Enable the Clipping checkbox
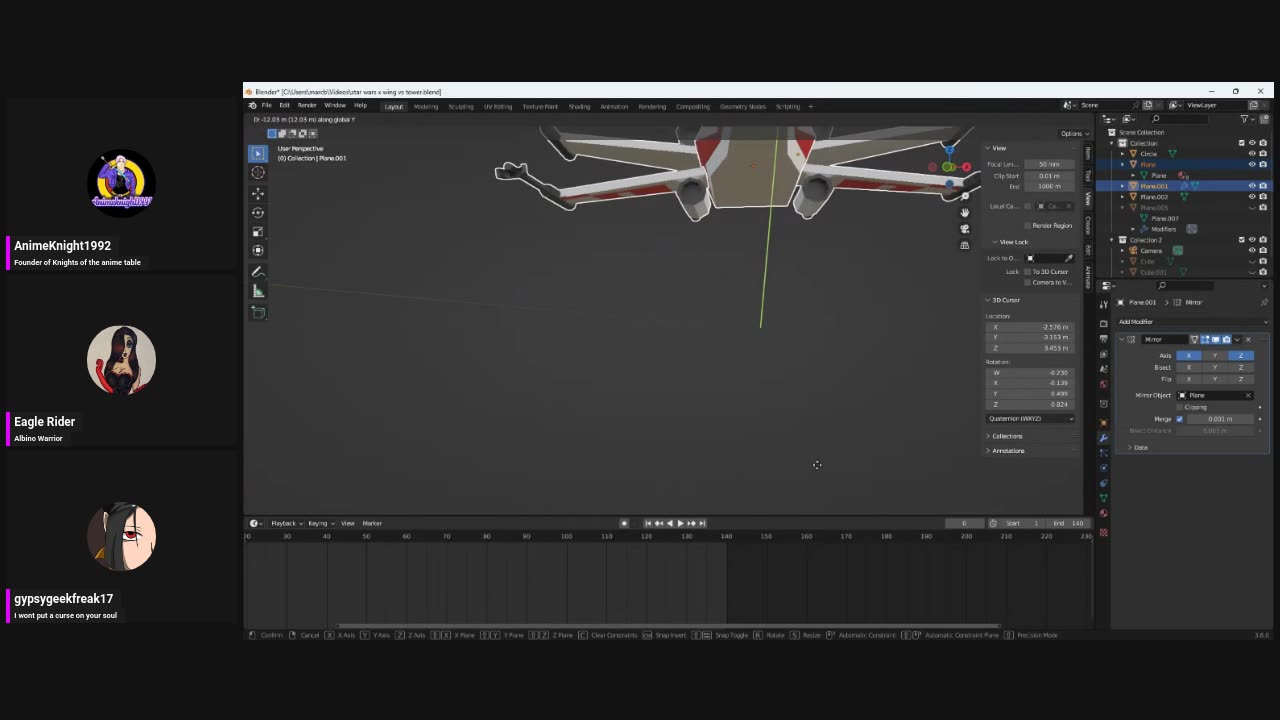 pos(1180,407)
